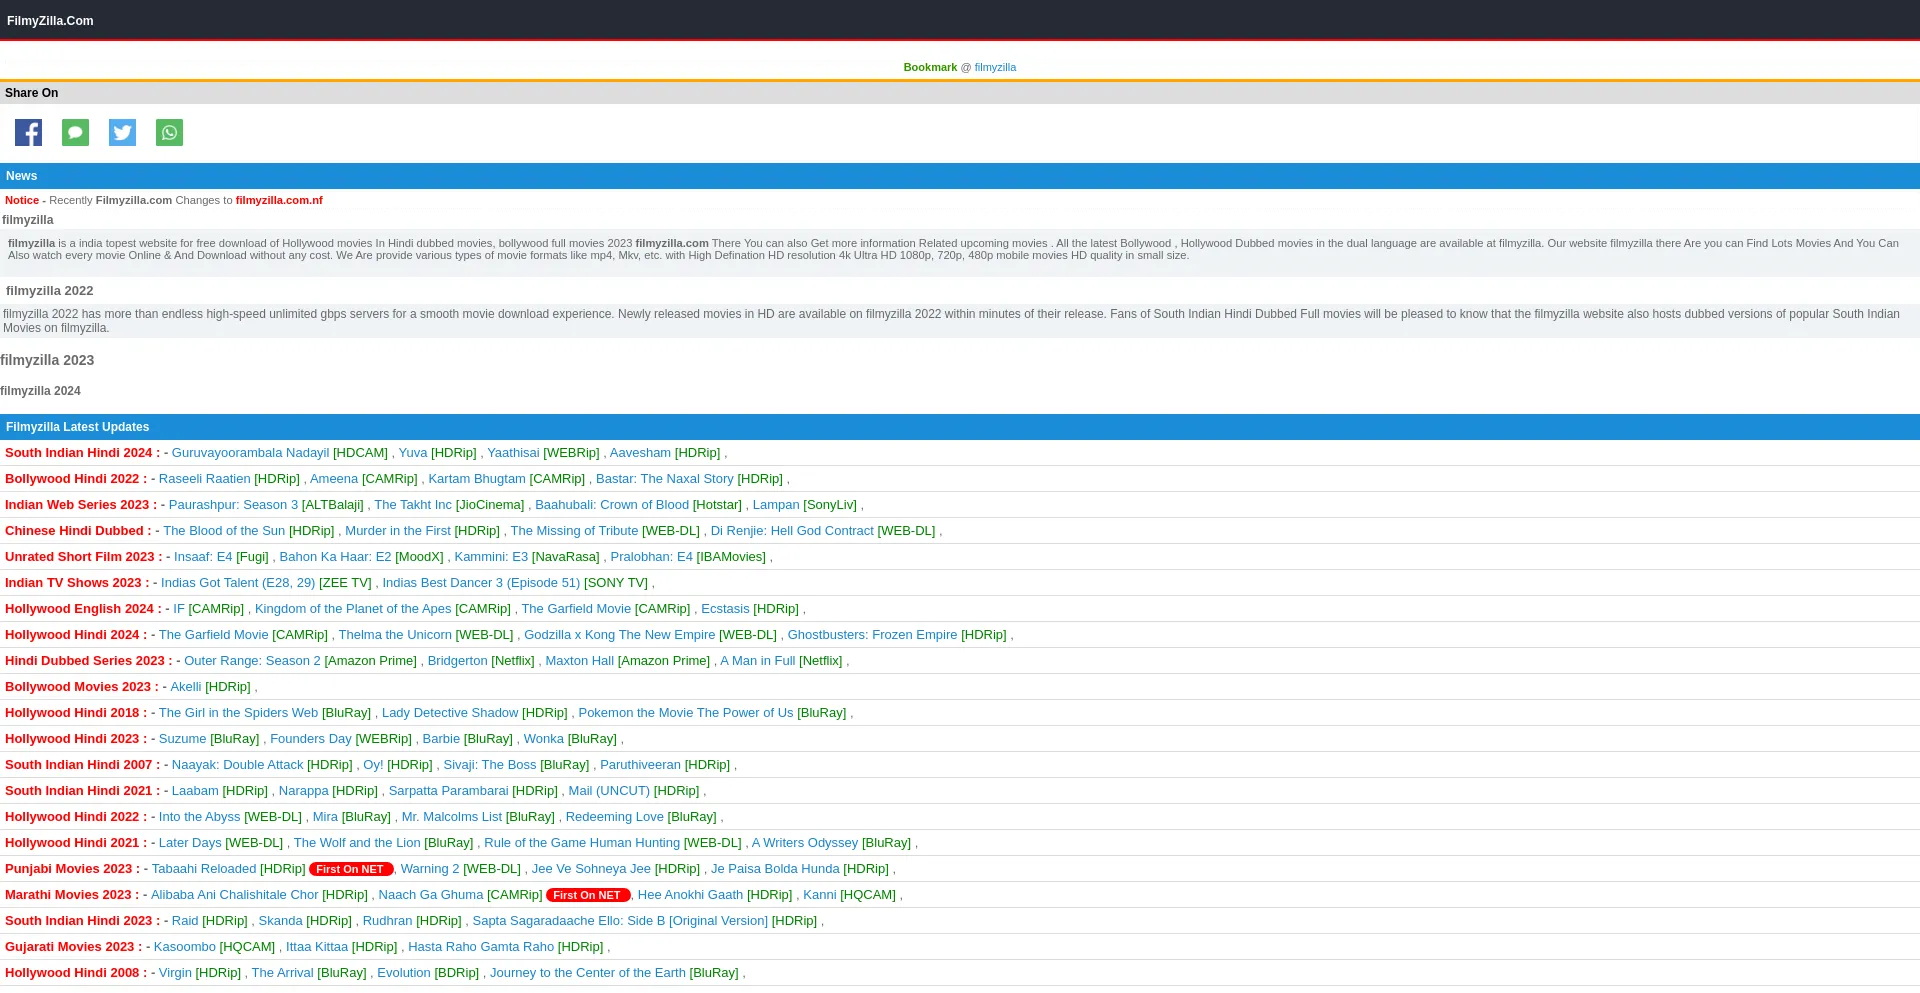Open Hollywood Hindi 2018 category

(72, 713)
